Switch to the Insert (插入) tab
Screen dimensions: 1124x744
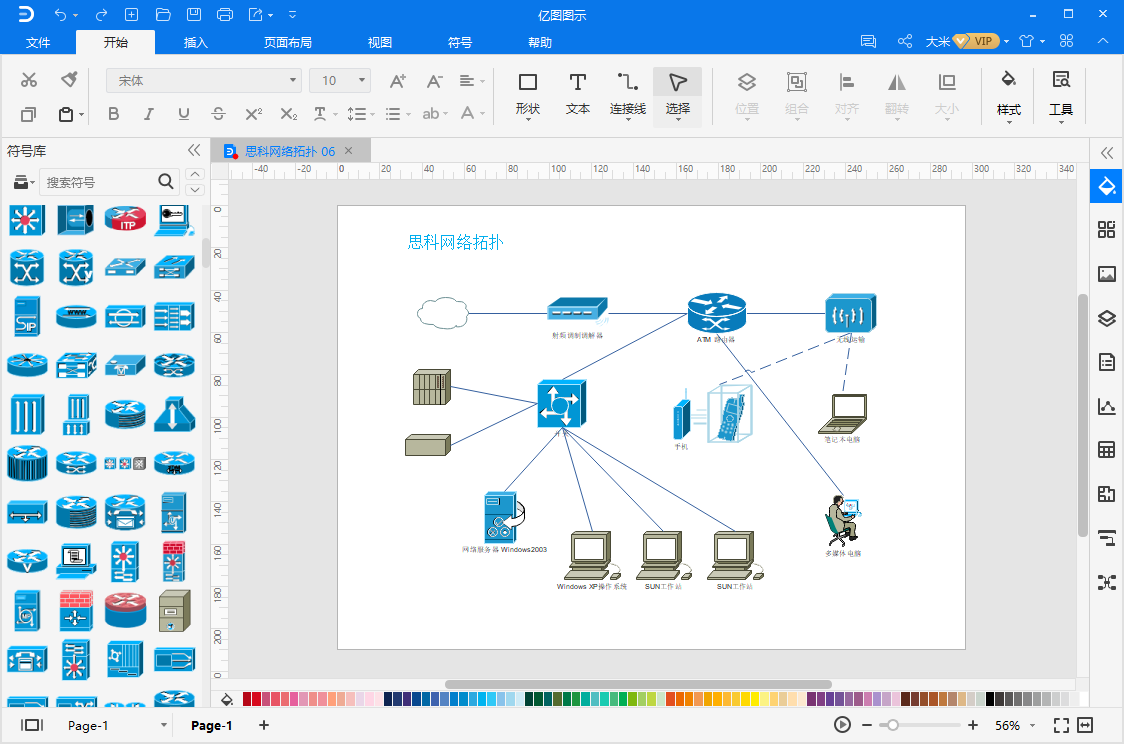click(x=196, y=42)
